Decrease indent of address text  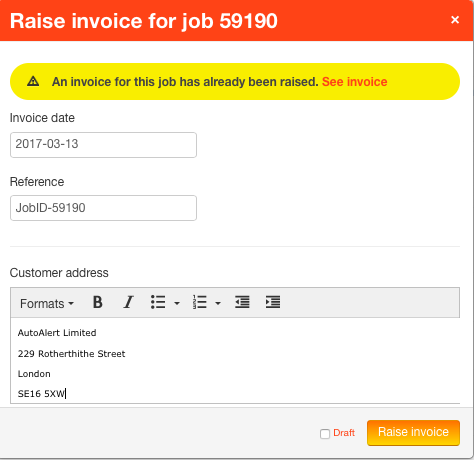pyautogui.click(x=242, y=303)
